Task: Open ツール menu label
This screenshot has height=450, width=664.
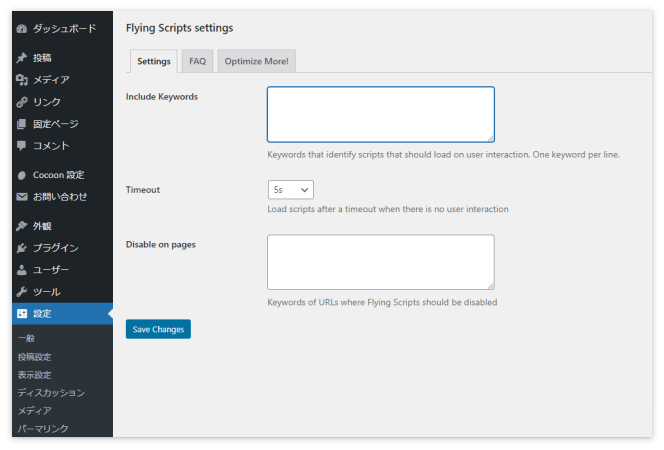Action: tap(47, 292)
